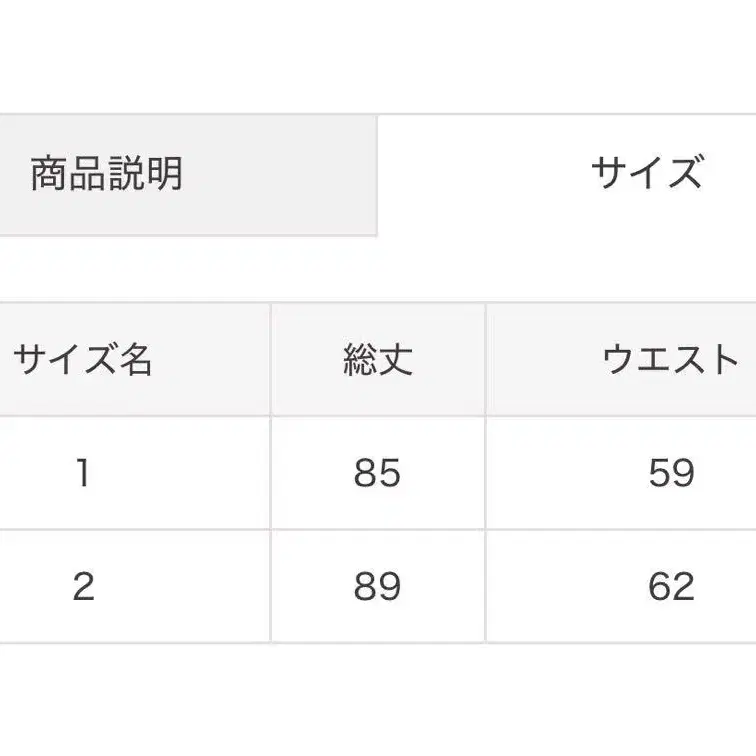The image size is (756, 756).
Task: Click the border between サイズ名 and 総丈 headers
Action: click(270, 360)
